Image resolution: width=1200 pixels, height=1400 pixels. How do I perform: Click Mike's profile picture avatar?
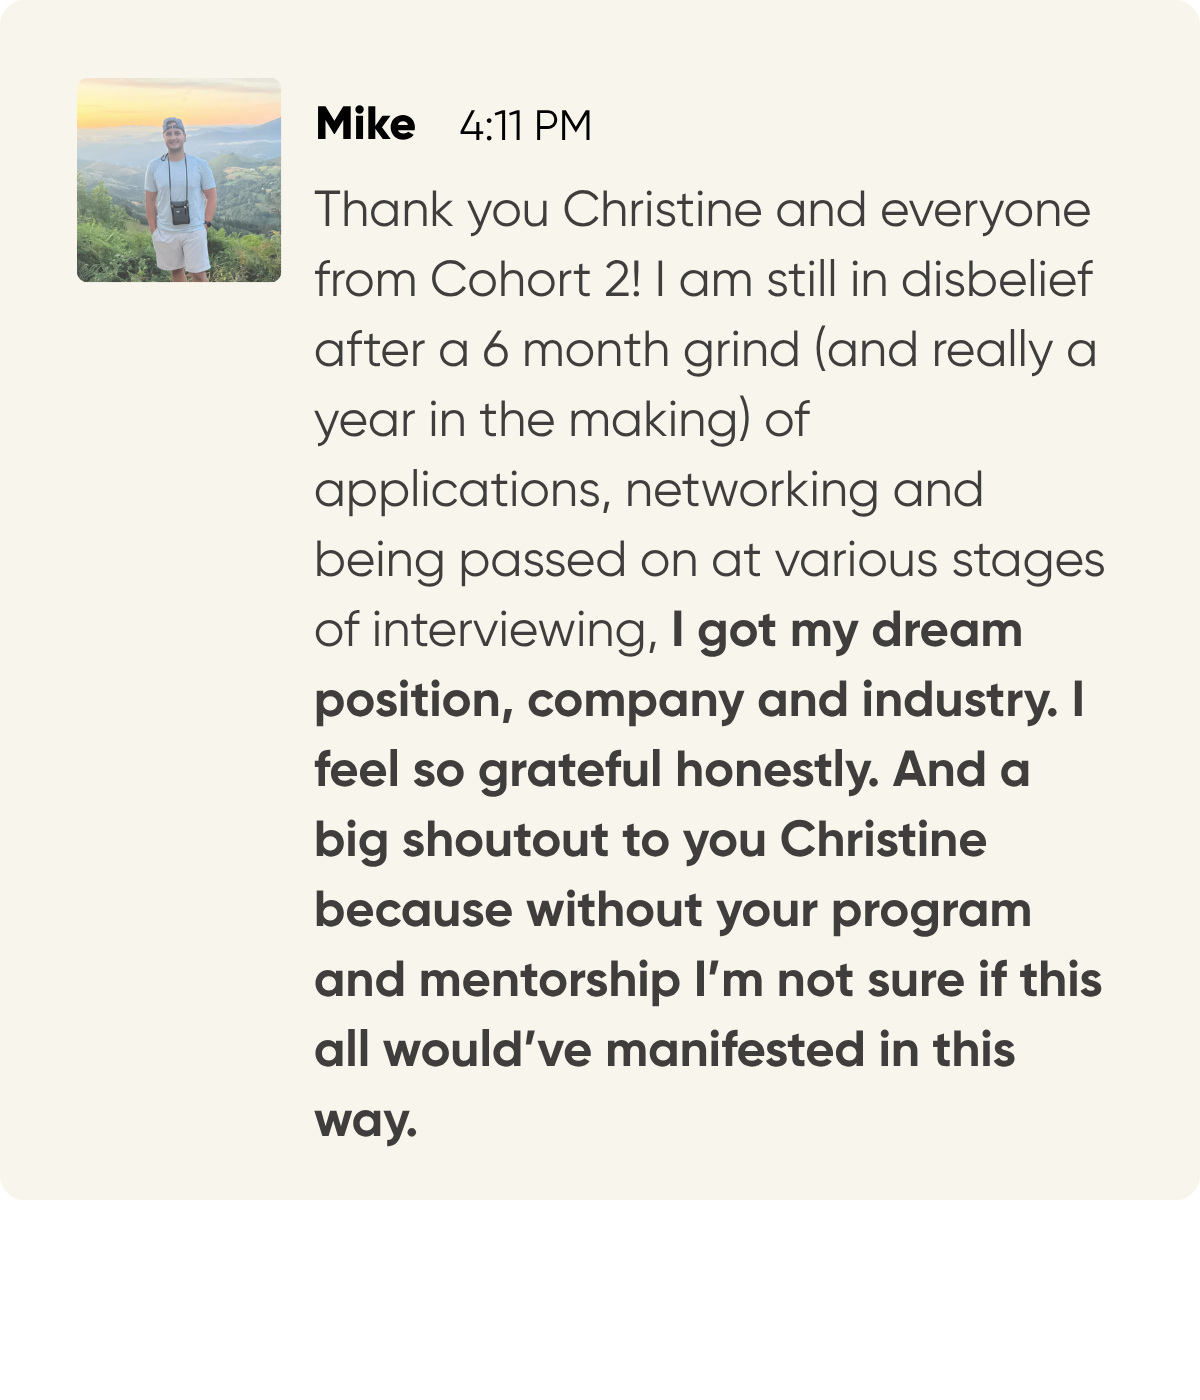pos(179,180)
